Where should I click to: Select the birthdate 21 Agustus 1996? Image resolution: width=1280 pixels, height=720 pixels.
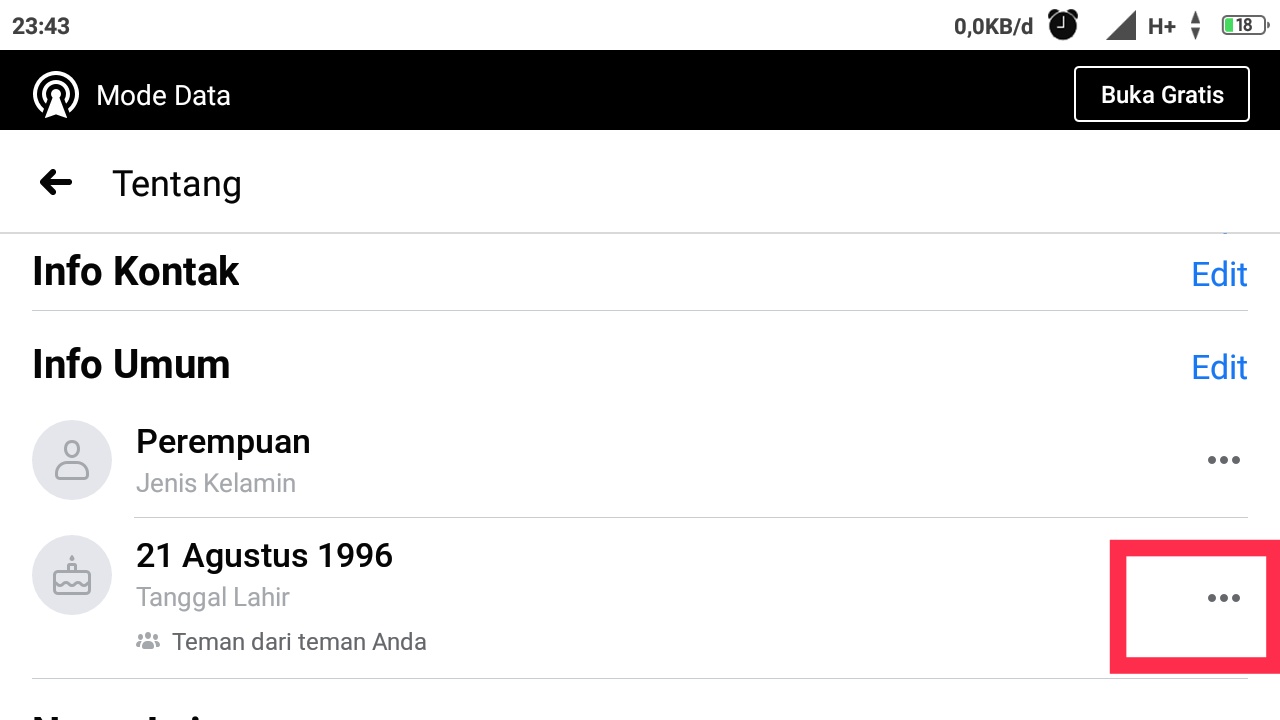coord(264,556)
